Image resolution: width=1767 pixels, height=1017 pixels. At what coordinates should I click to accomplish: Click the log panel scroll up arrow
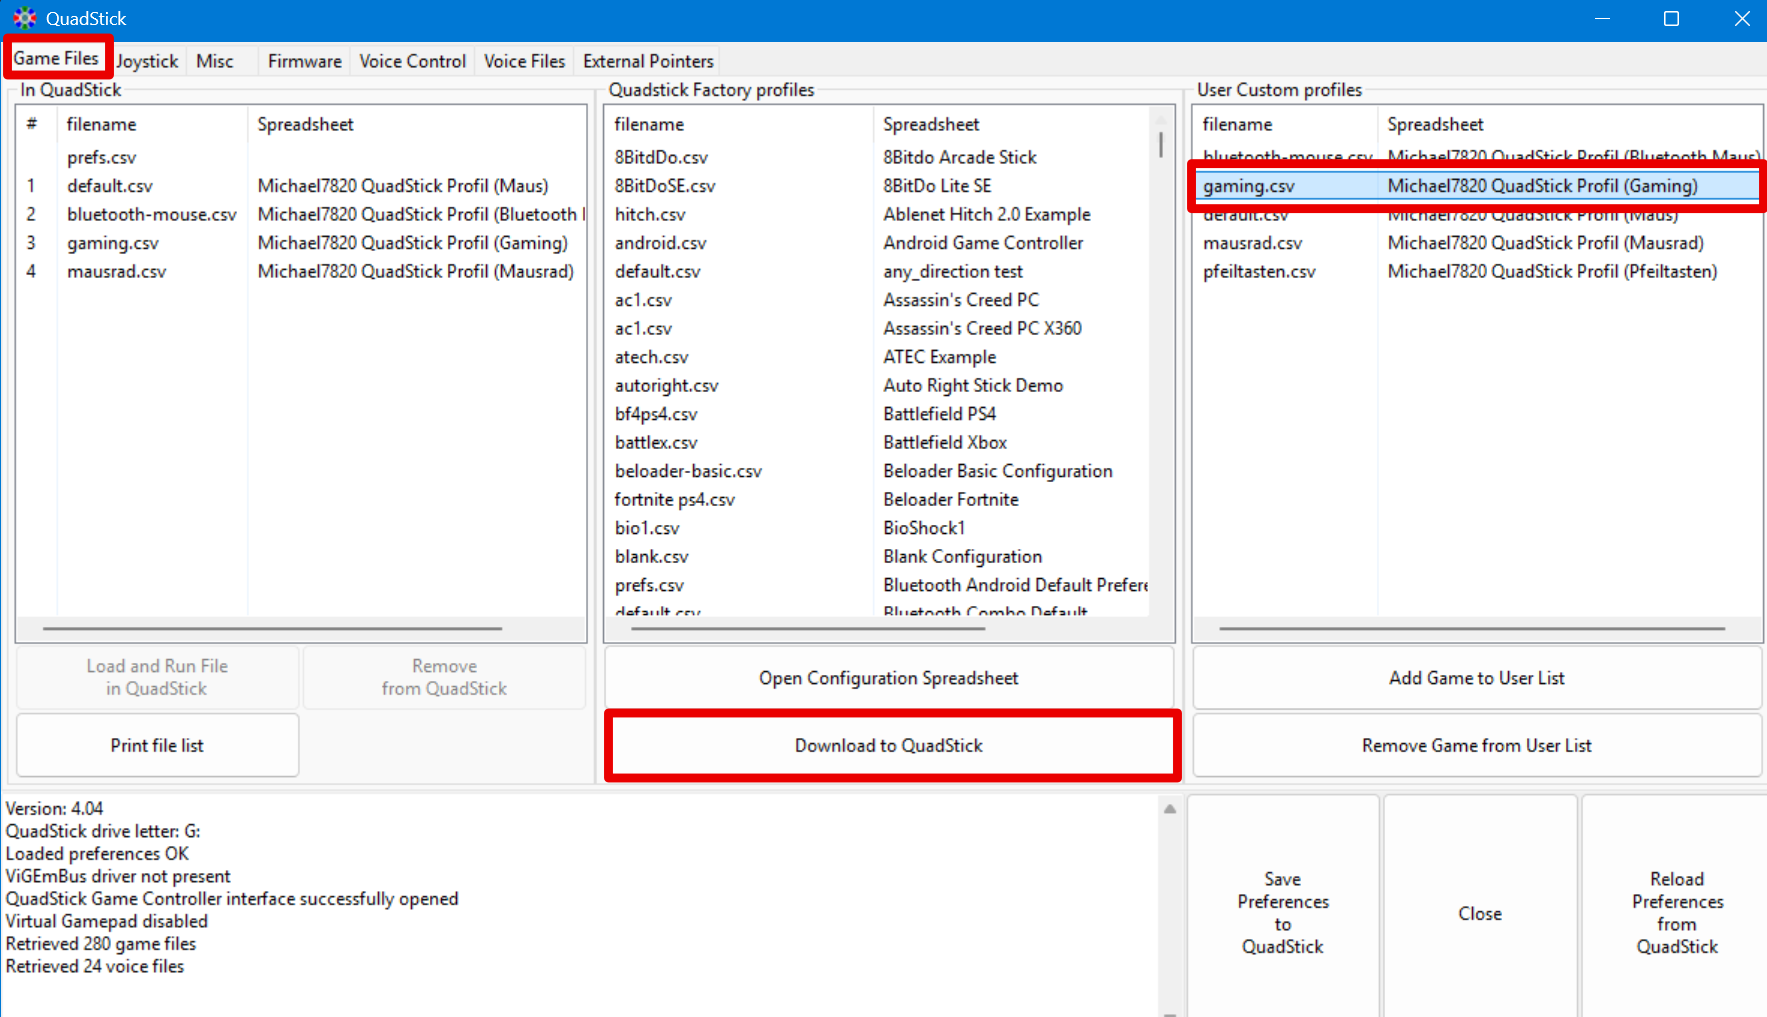click(x=1169, y=809)
